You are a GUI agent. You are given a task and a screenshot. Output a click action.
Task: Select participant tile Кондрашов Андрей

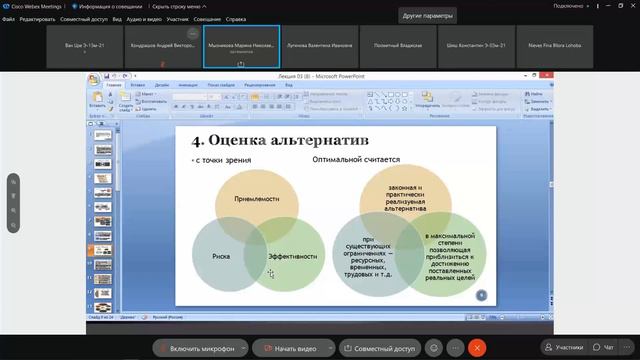tap(163, 46)
